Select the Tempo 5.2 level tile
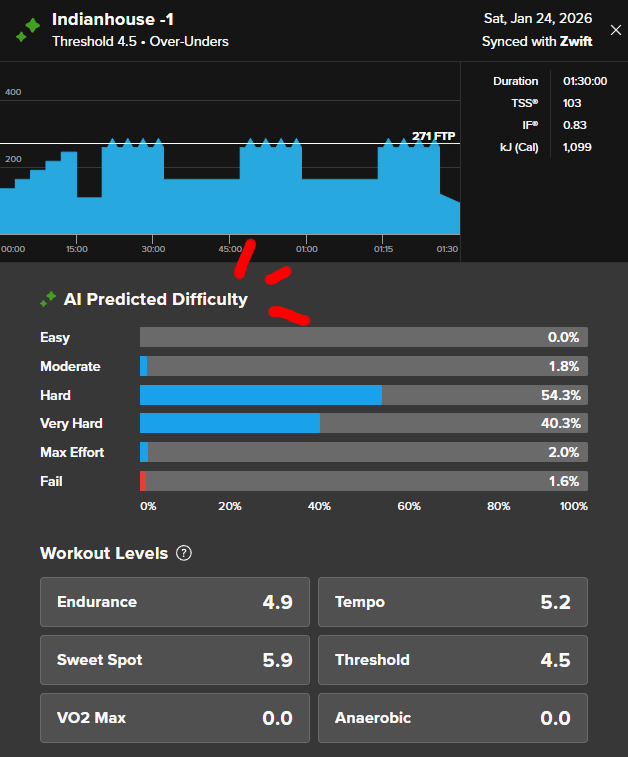628x757 pixels. pyautogui.click(x=452, y=602)
